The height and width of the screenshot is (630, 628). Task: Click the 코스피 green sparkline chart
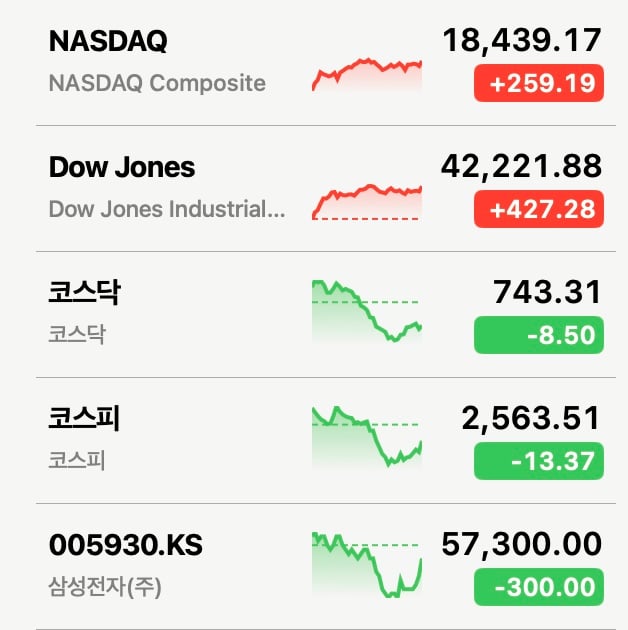click(367, 437)
